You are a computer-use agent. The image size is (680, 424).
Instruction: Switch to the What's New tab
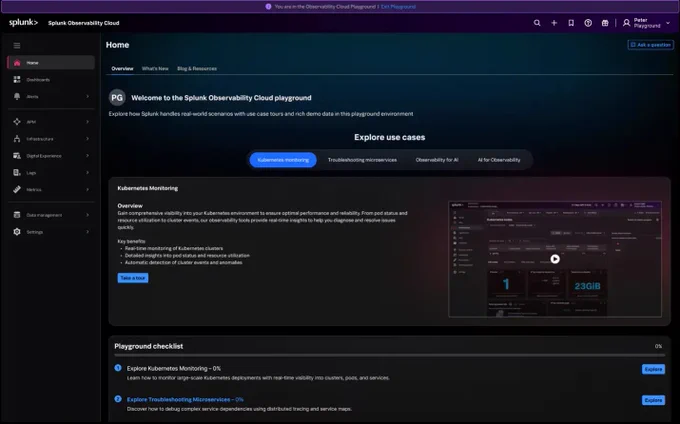155,68
